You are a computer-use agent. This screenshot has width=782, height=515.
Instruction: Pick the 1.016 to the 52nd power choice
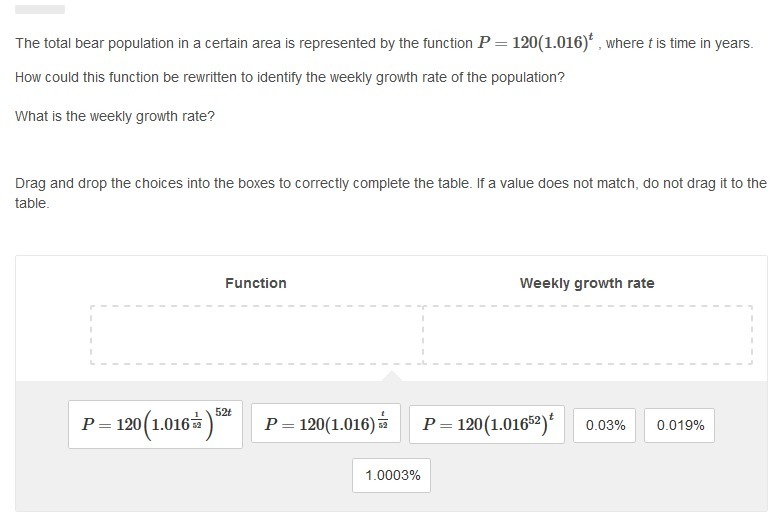[487, 424]
